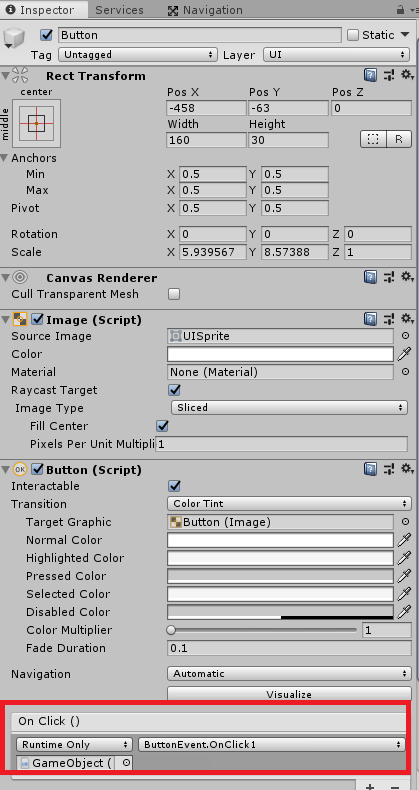419x790 pixels.
Task: Open Navigation dropdown showing Automatic
Action: [x=289, y=674]
